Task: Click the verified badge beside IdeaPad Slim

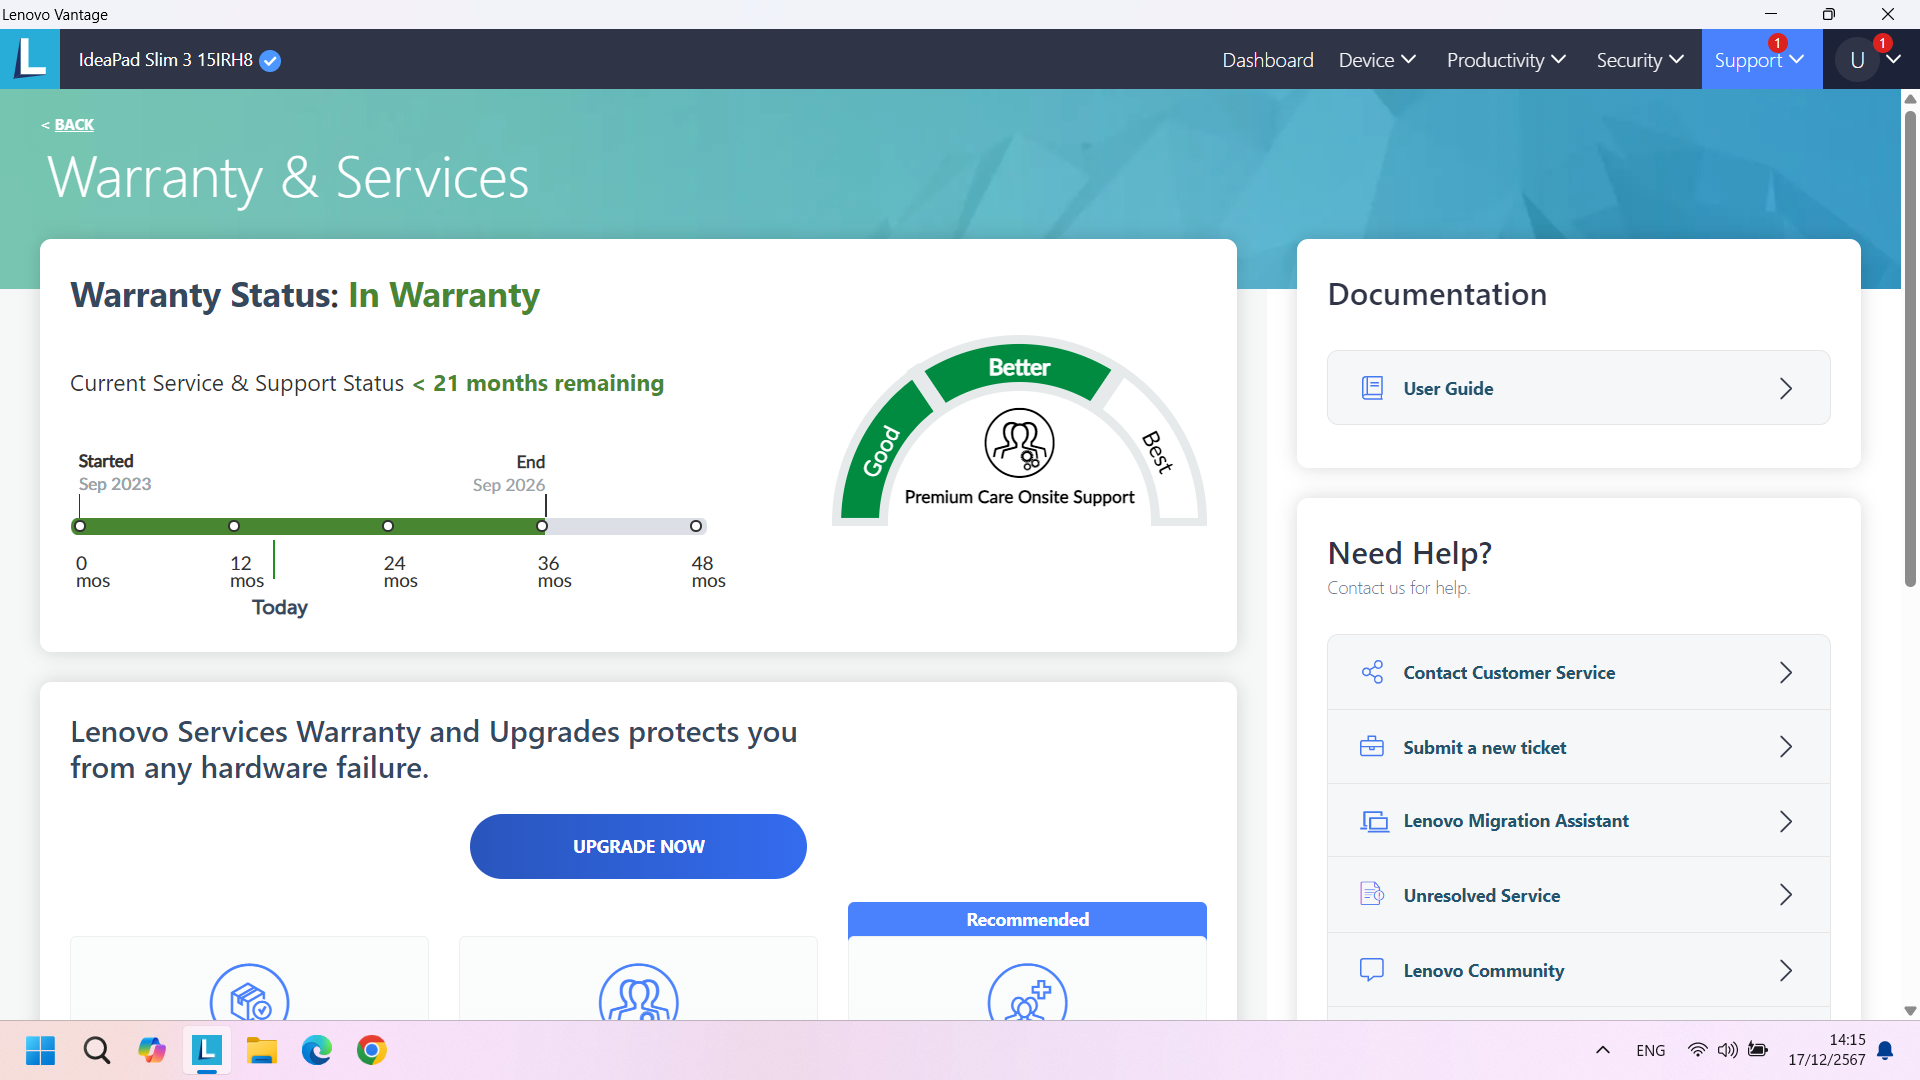Action: pos(270,61)
